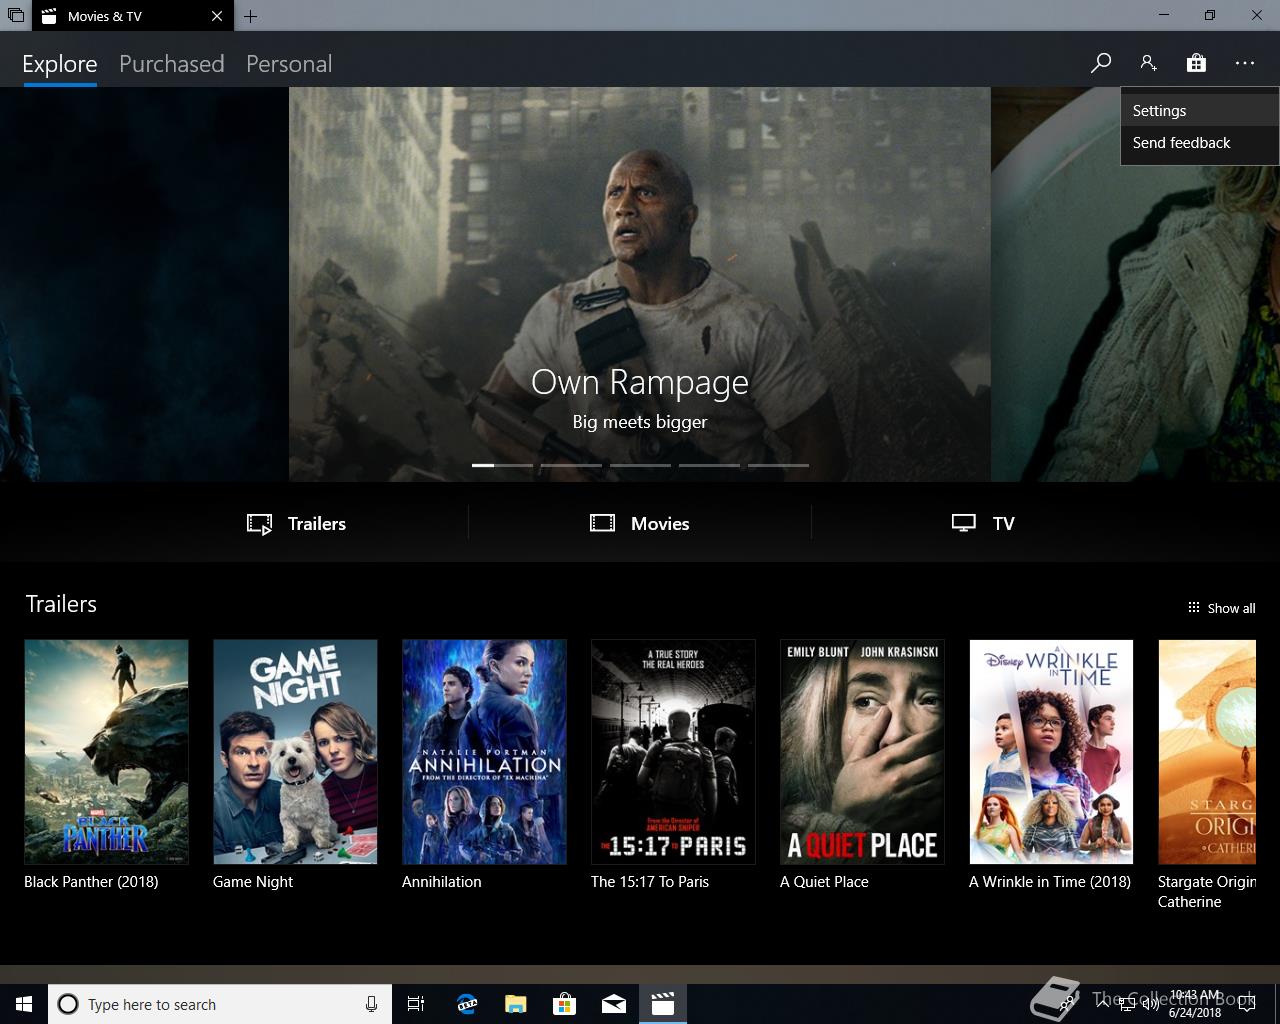Open the Trailers category button

[x=297, y=523]
